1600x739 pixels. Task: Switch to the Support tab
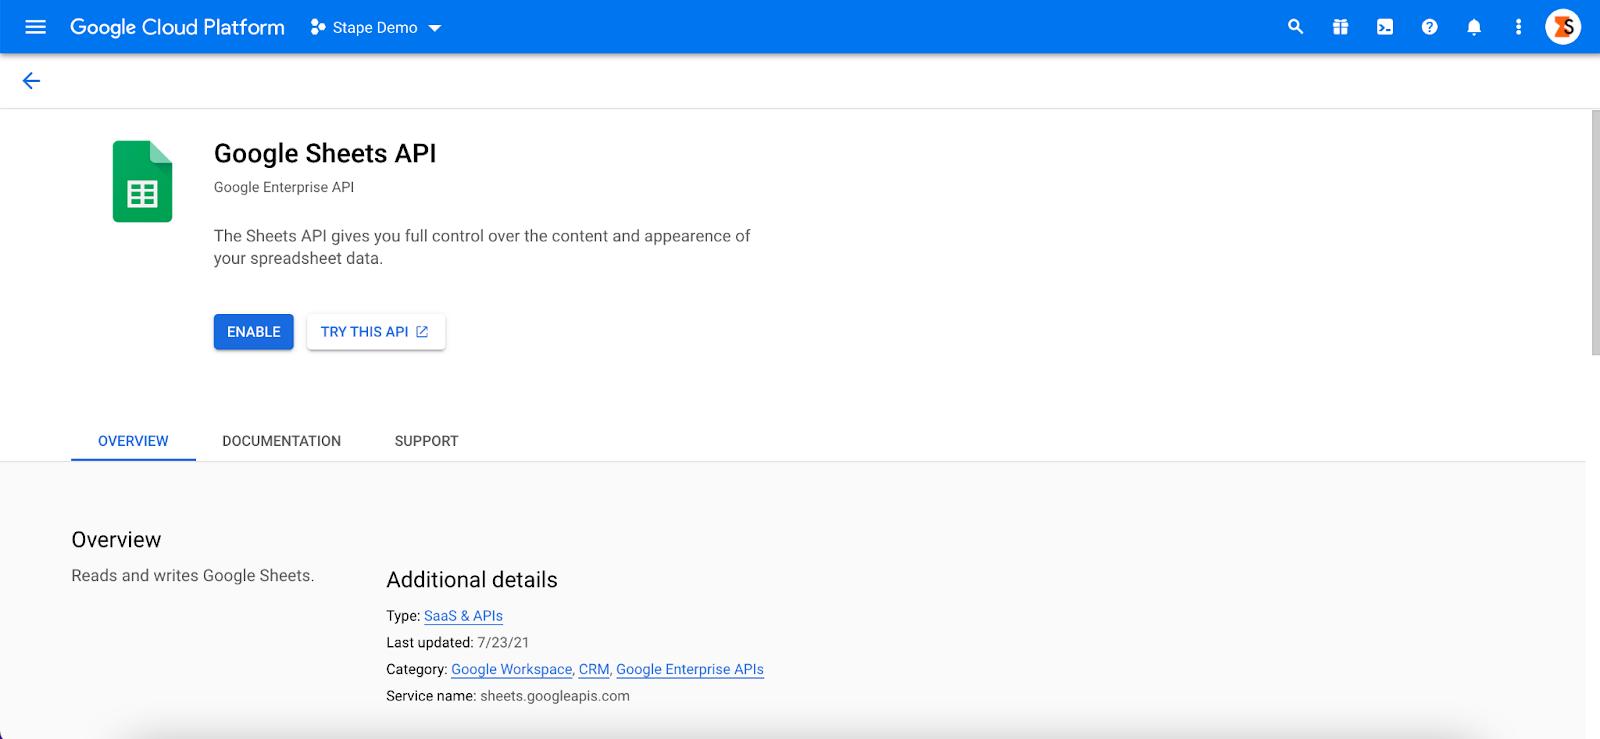pos(426,441)
